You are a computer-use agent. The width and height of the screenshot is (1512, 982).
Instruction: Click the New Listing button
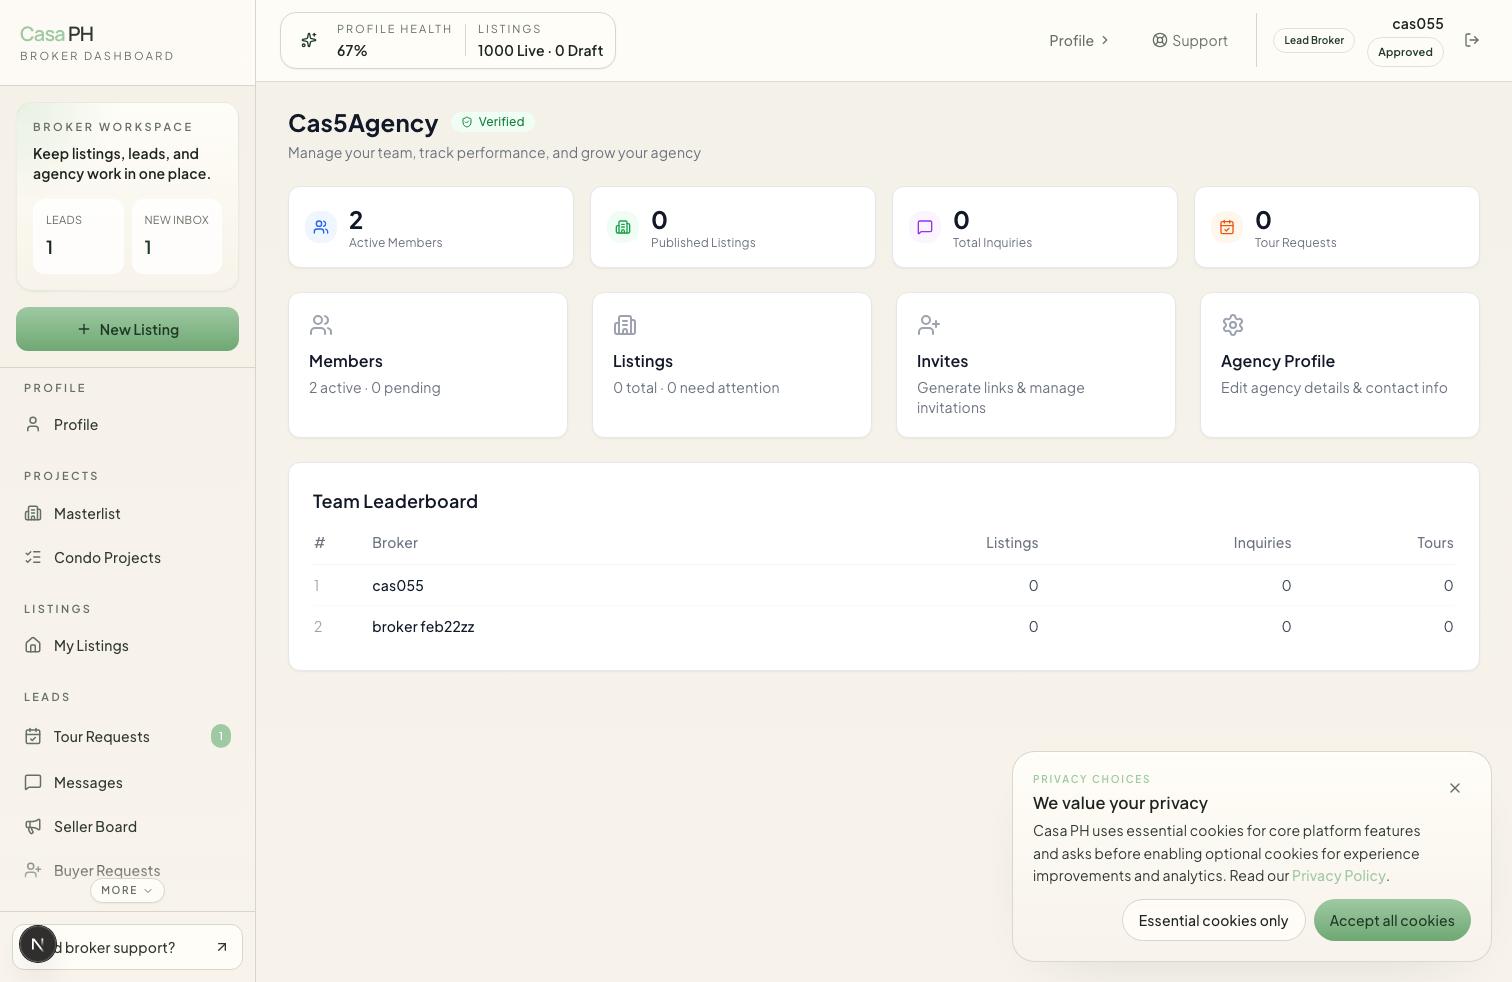(127, 329)
